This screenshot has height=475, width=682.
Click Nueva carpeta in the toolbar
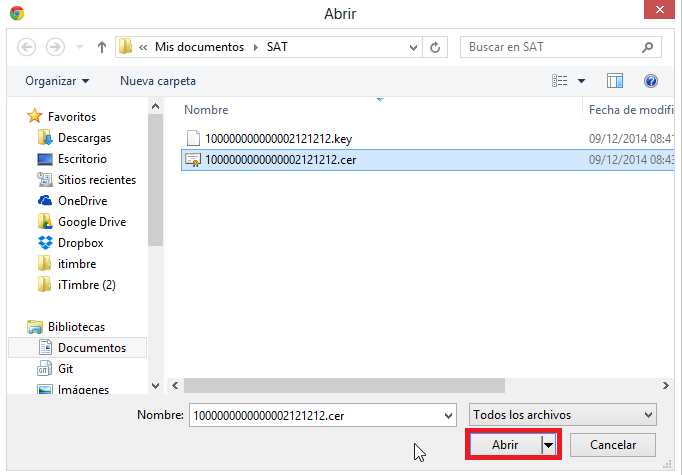[158, 80]
